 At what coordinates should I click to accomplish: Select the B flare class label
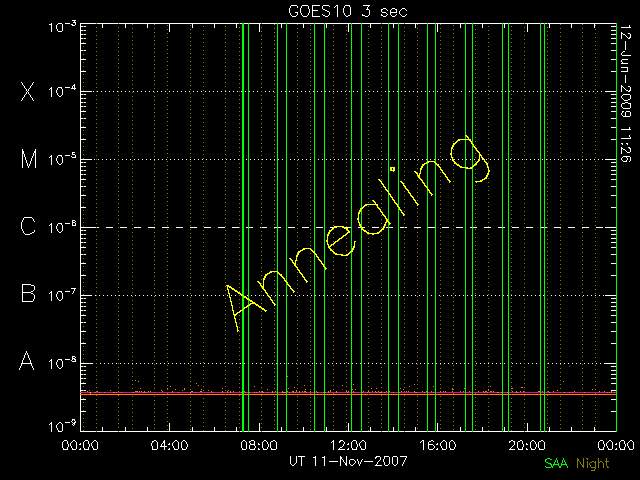tap(28, 293)
